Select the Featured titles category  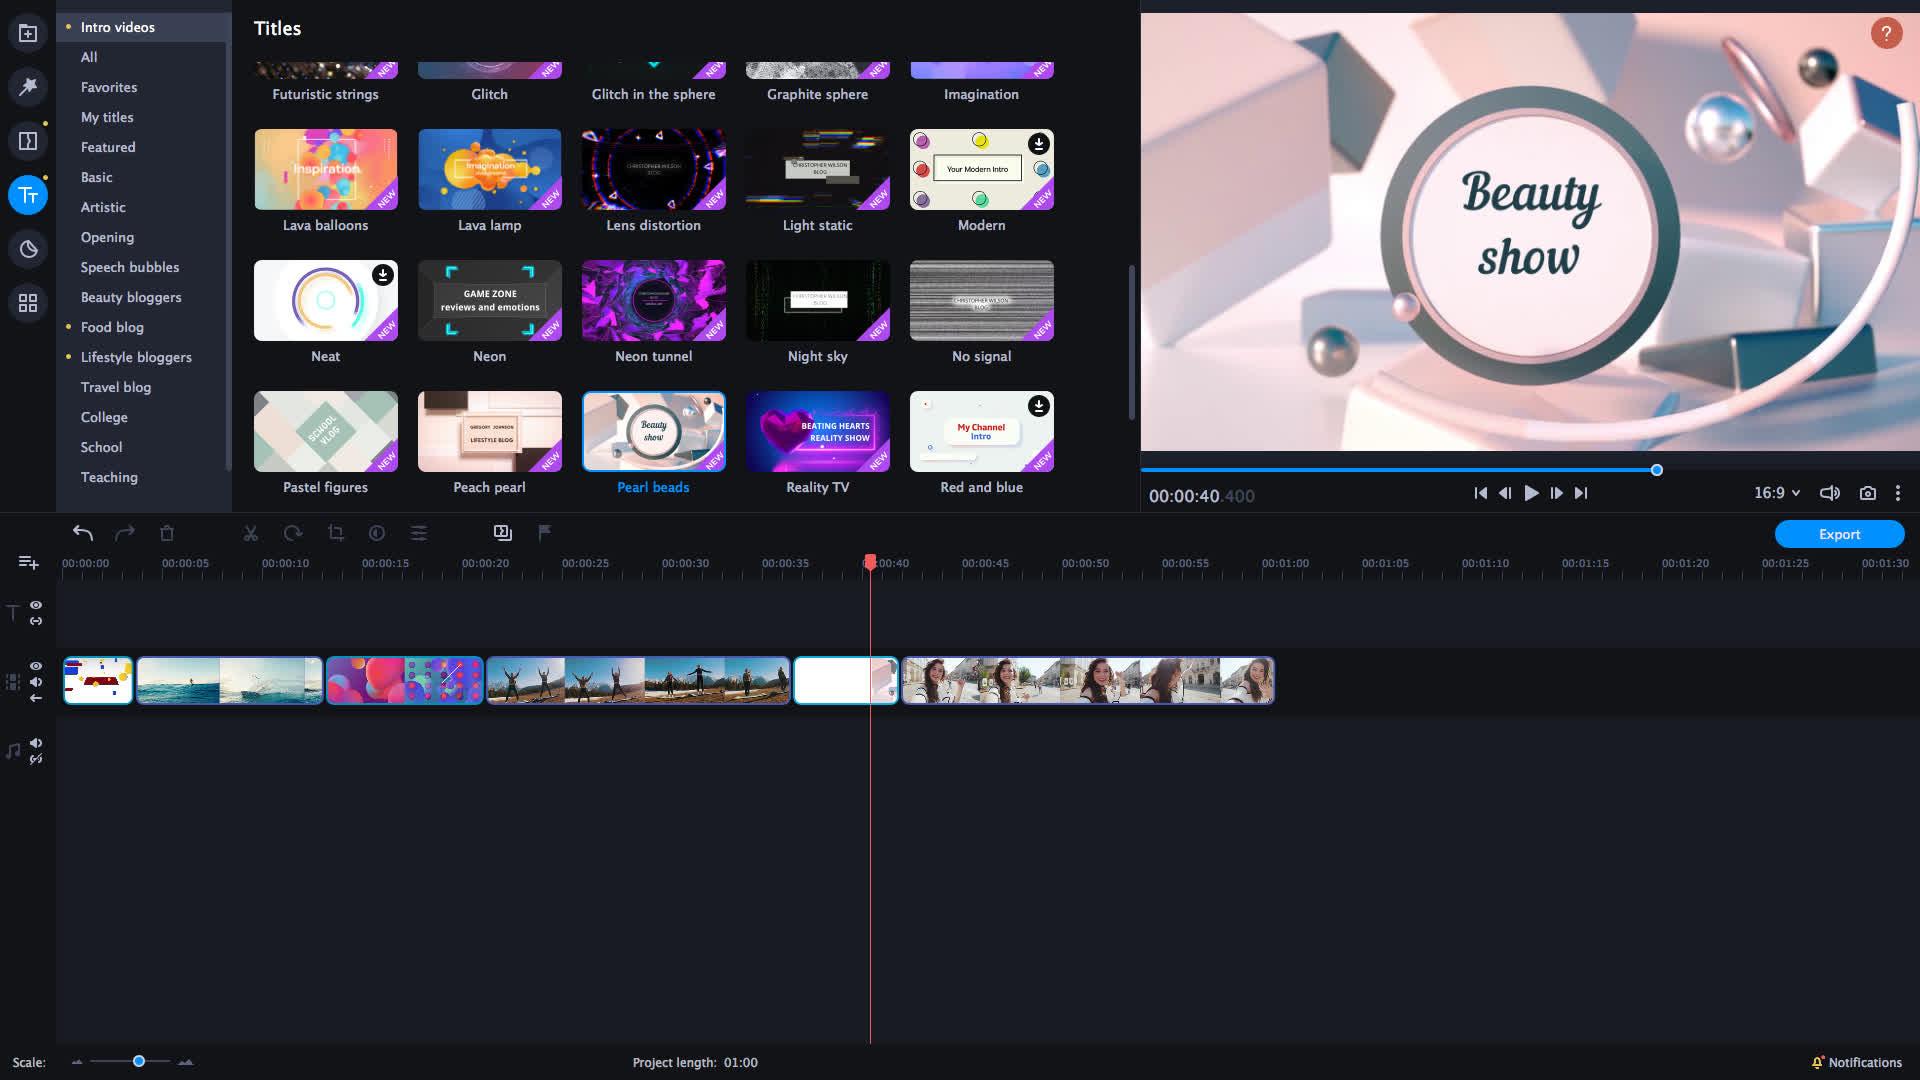click(108, 146)
